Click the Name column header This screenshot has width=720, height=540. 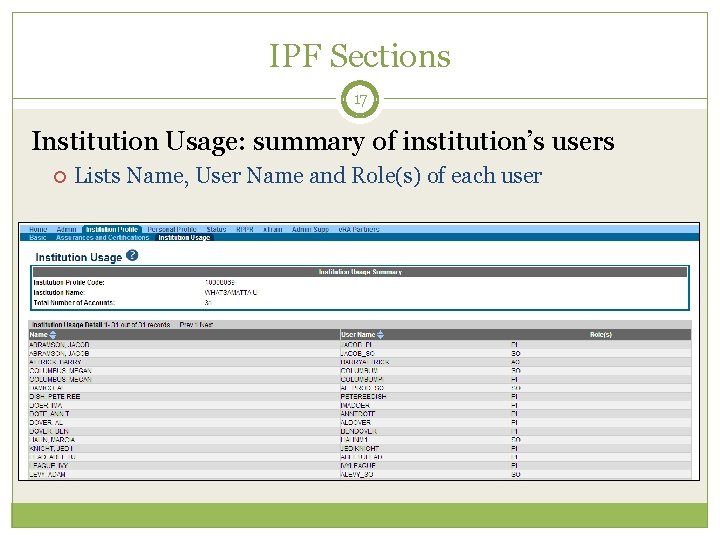pos(39,335)
